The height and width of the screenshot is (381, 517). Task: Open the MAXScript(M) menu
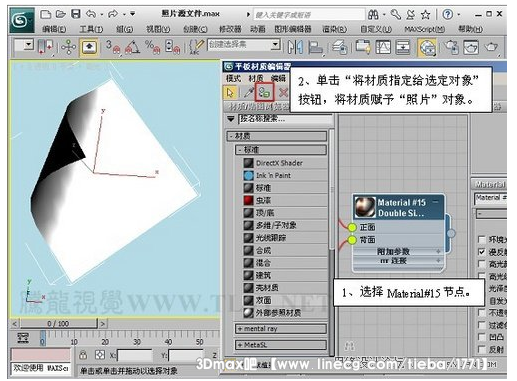click(x=425, y=29)
